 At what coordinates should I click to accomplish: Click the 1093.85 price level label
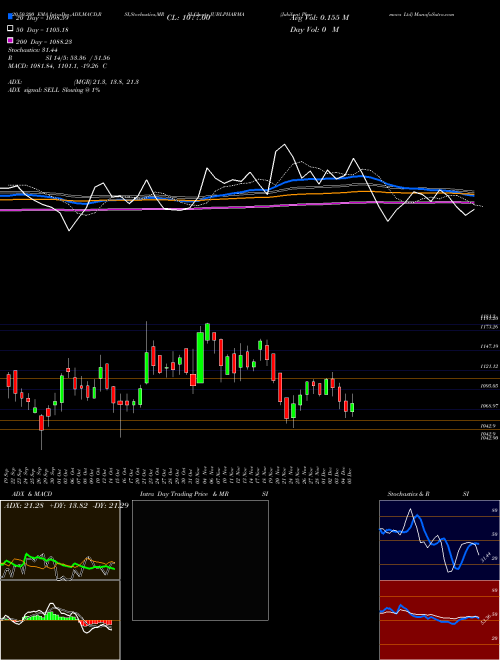point(489,386)
